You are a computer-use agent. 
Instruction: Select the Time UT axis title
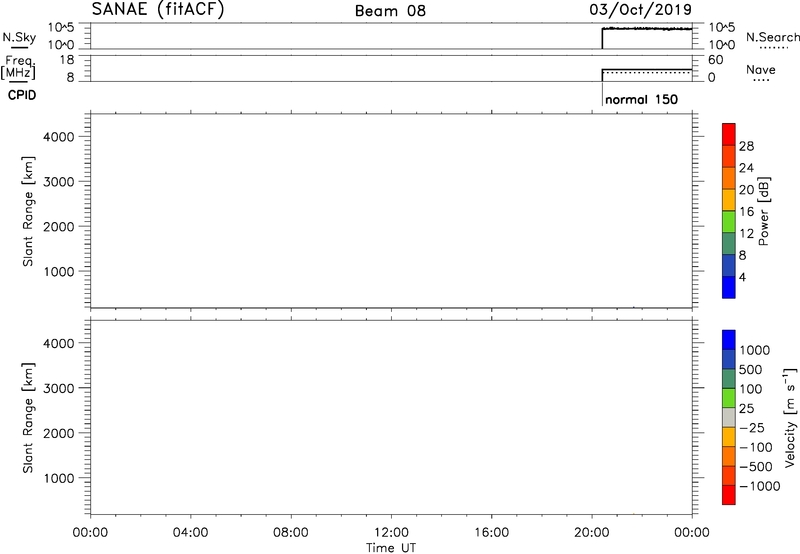(x=391, y=547)
